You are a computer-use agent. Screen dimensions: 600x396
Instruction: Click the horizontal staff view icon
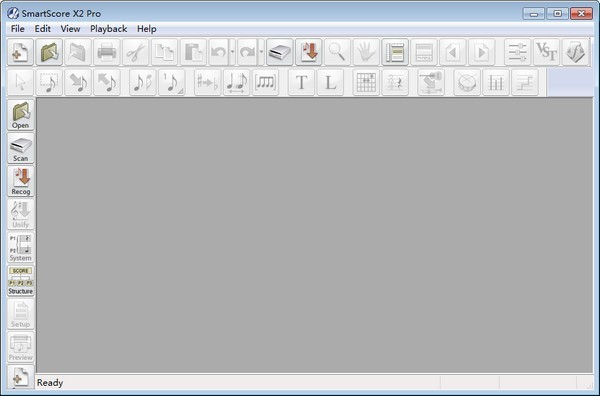point(424,52)
